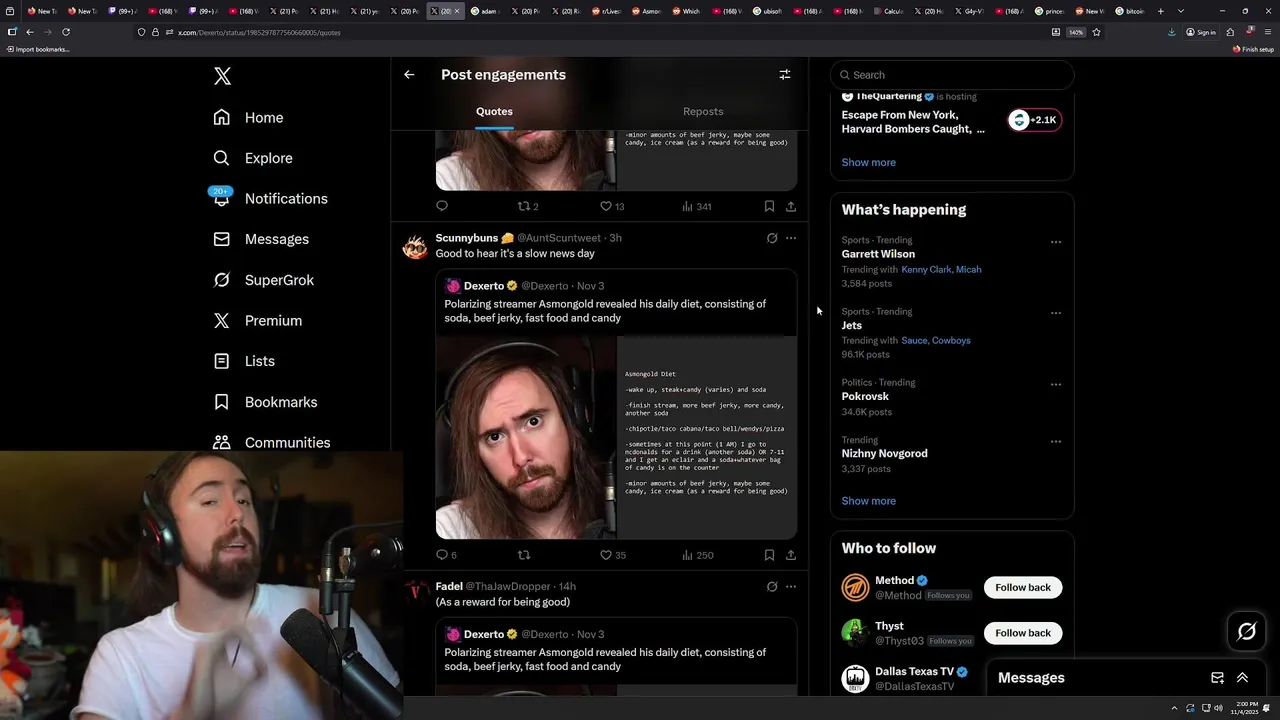1280x720 pixels.
Task: Open Scunnybuns profile avatar
Action: (x=415, y=246)
